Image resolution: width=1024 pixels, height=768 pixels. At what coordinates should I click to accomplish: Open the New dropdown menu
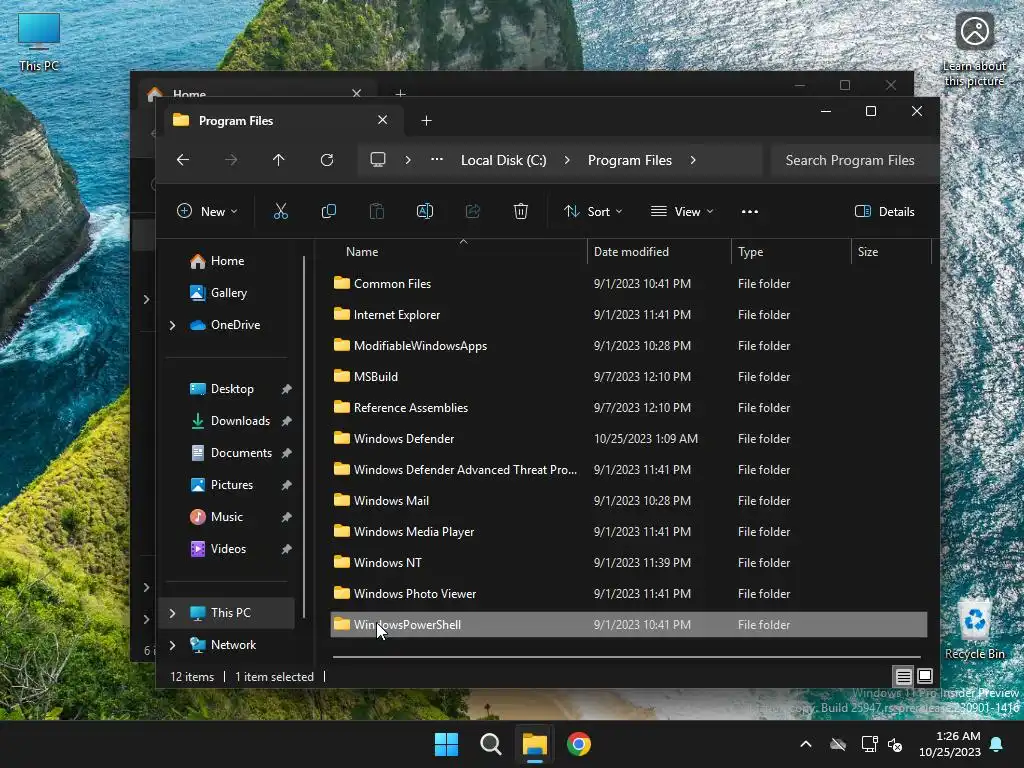[207, 212]
